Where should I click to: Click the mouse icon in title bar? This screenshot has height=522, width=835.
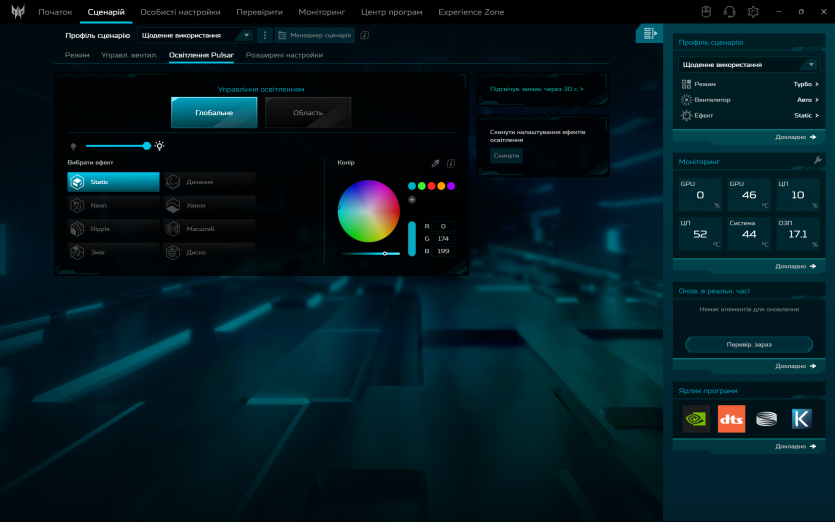coord(705,12)
